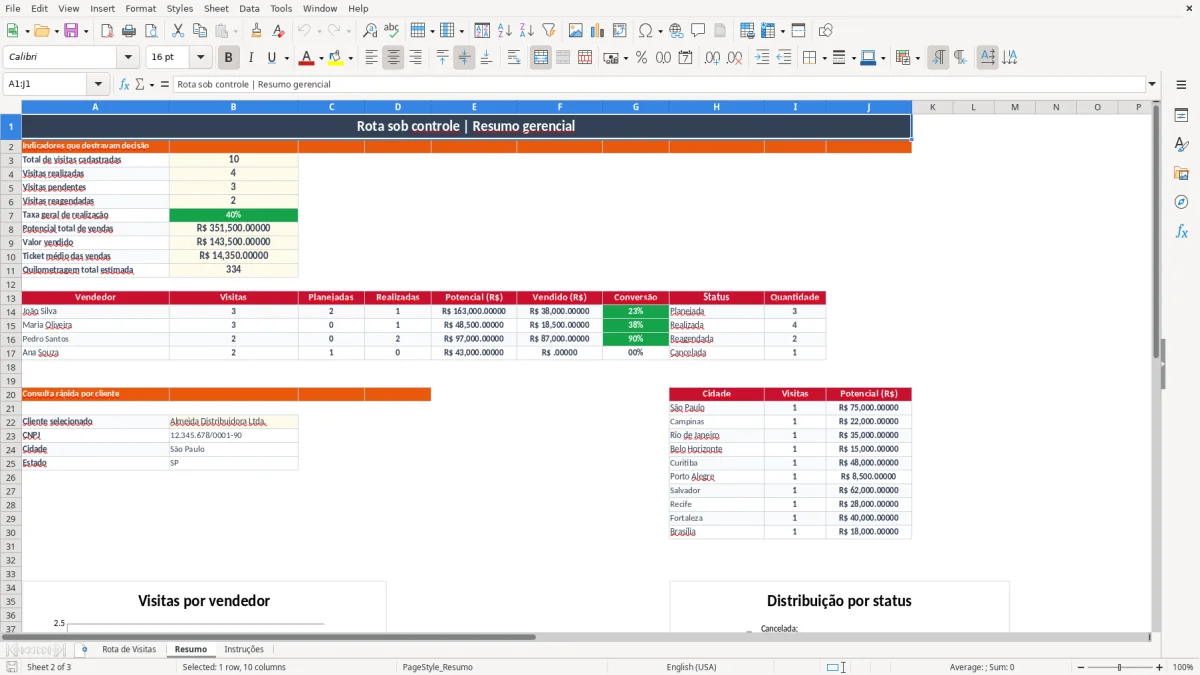
Task: Open the Format menu
Action: (140, 8)
